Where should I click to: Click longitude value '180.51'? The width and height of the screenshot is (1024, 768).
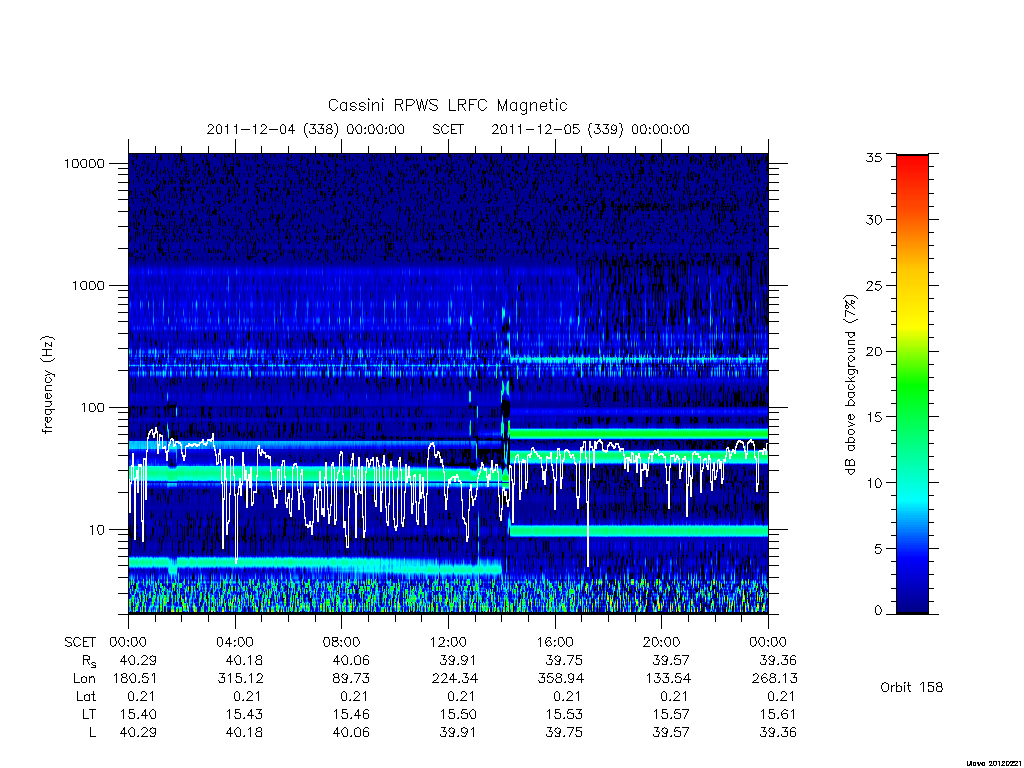point(135,679)
